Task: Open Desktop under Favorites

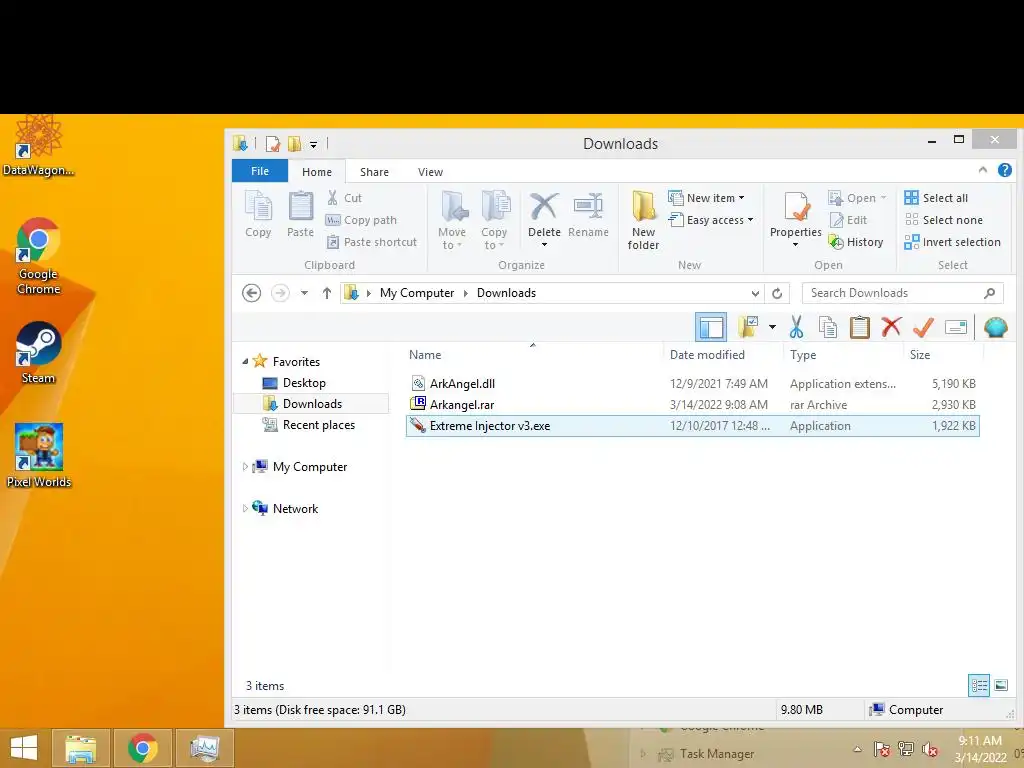Action: pyautogui.click(x=304, y=383)
